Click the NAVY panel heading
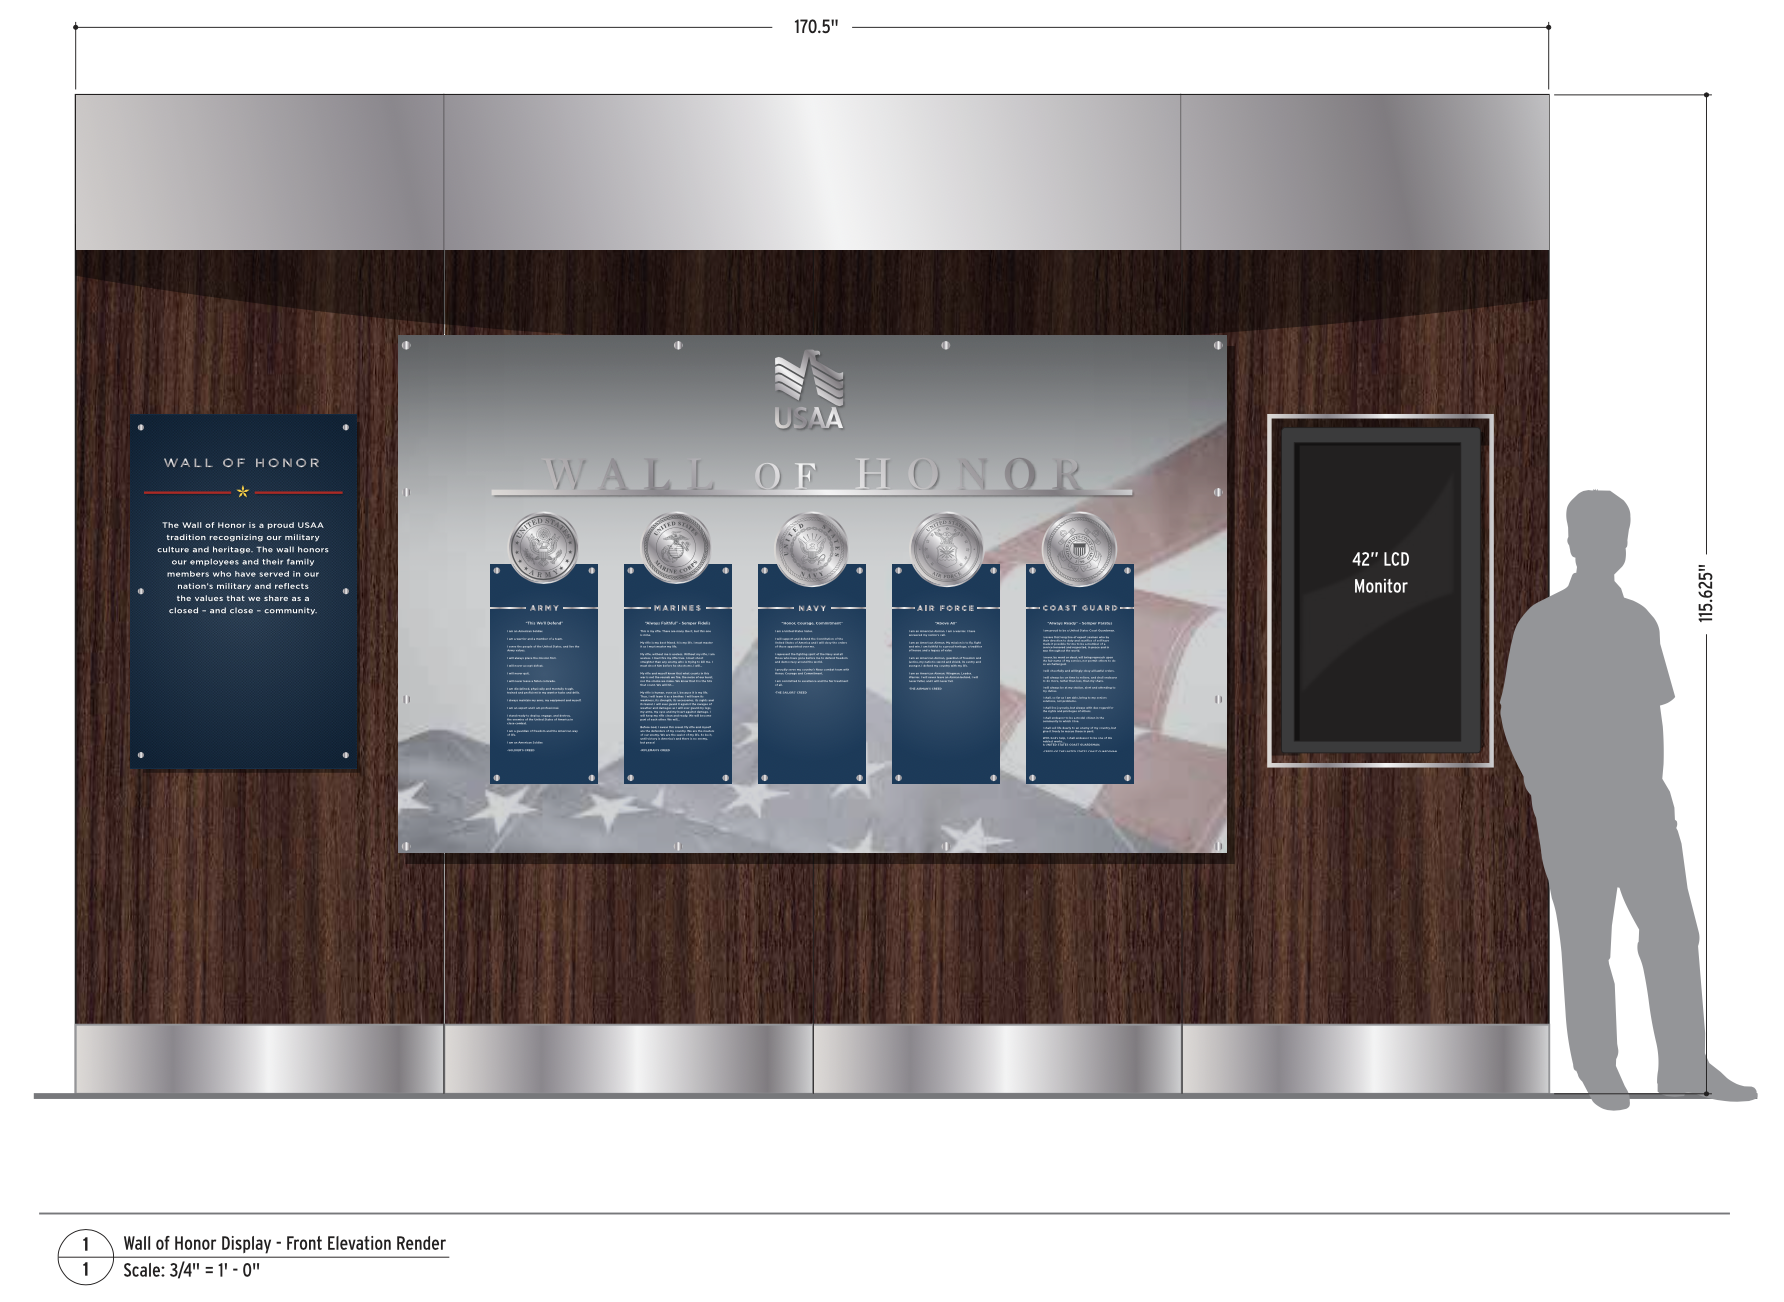 click(811, 608)
